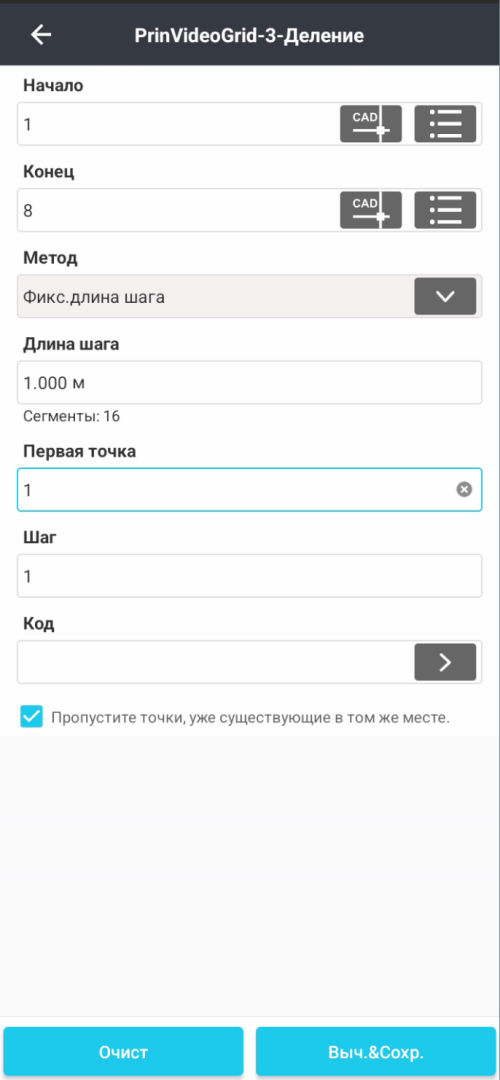Edit the Шаг input field
This screenshot has height=1080, width=500.
249,576
